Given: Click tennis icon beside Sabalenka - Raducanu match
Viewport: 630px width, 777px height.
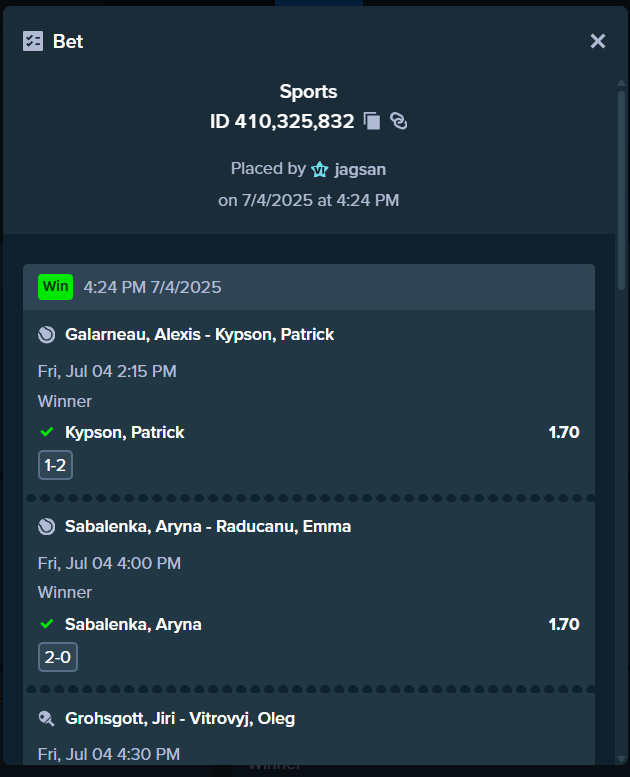Looking at the screenshot, I should point(47,526).
